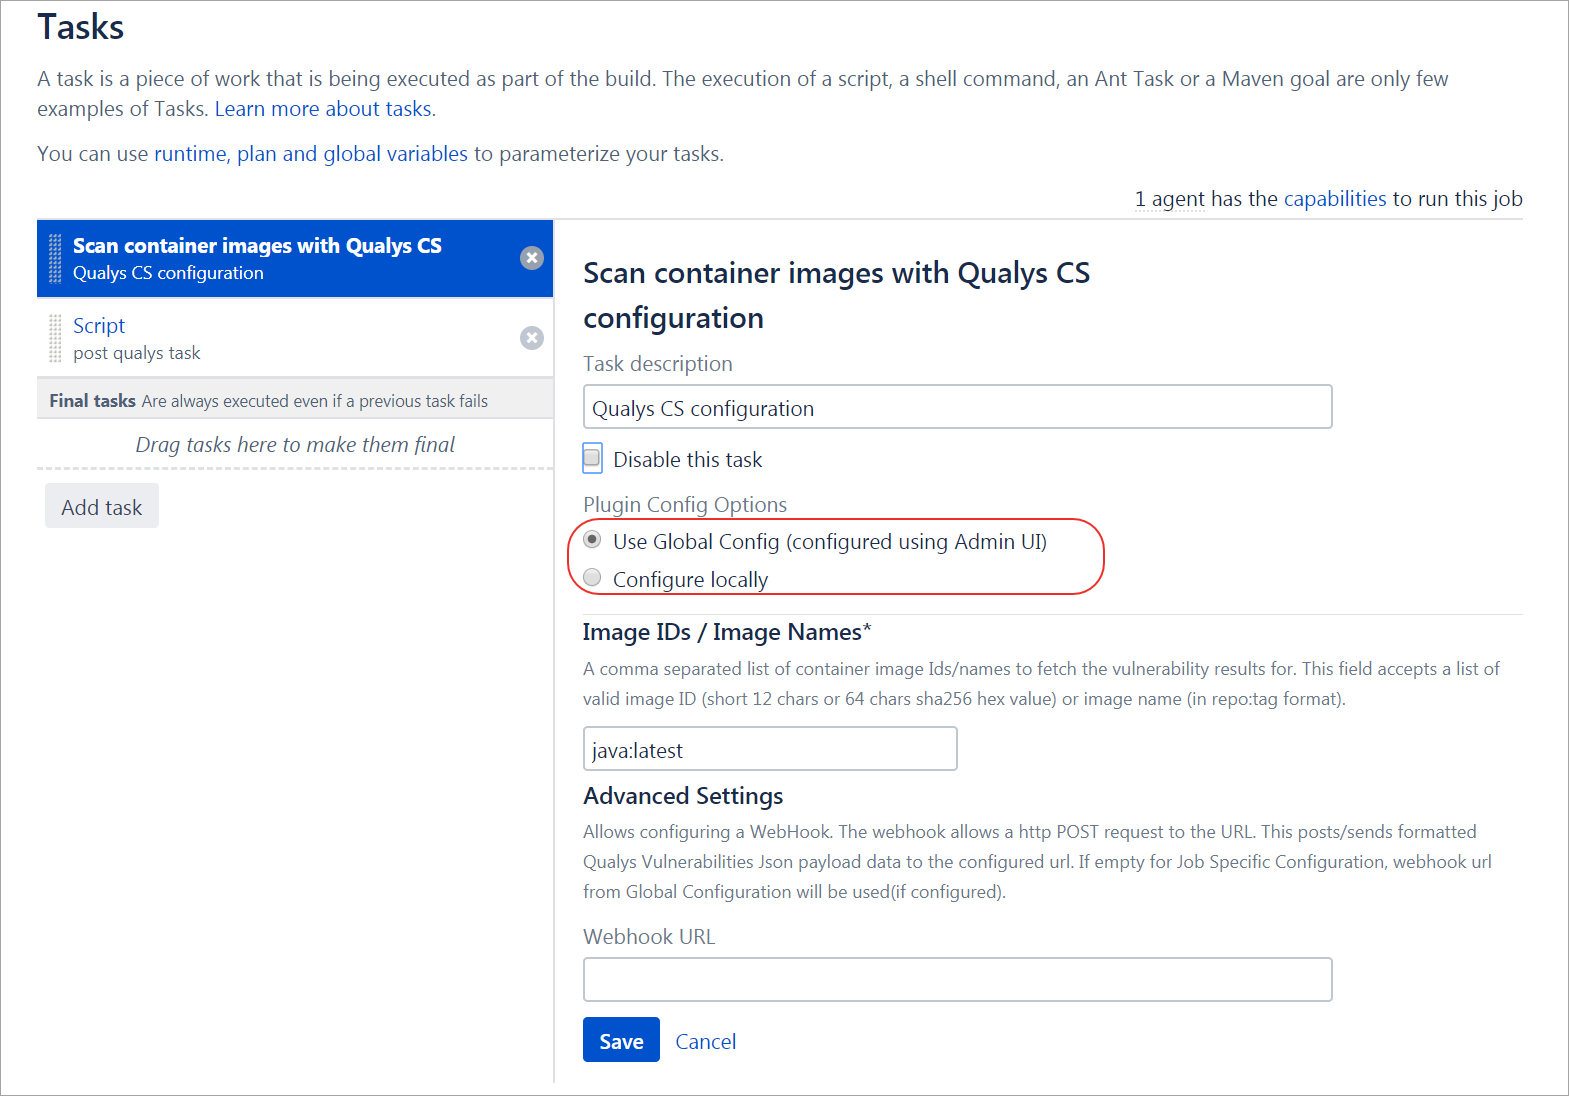The height and width of the screenshot is (1096, 1569).
Task: Click the Plugin Config Options label
Action: 685,505
